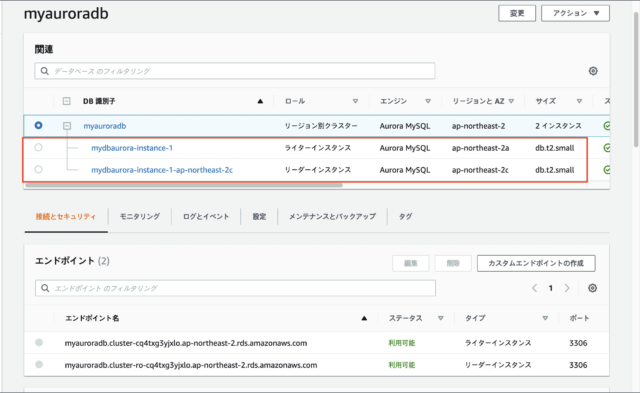The height and width of the screenshot is (393, 640).
Task: Go to previous endpoints page arrow
Action: (x=534, y=288)
